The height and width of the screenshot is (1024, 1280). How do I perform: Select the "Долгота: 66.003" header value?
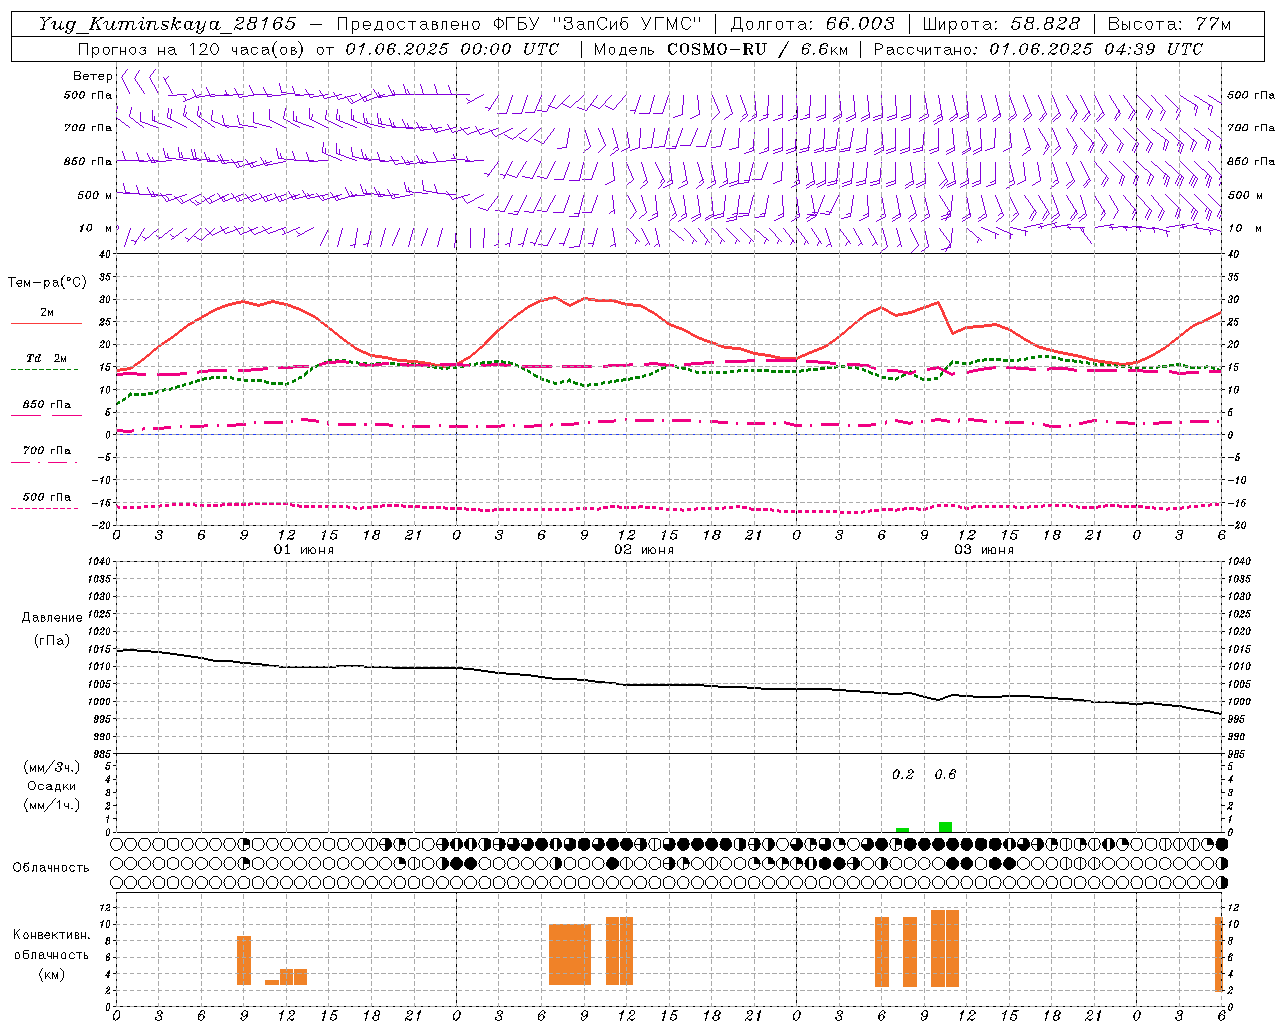click(813, 24)
